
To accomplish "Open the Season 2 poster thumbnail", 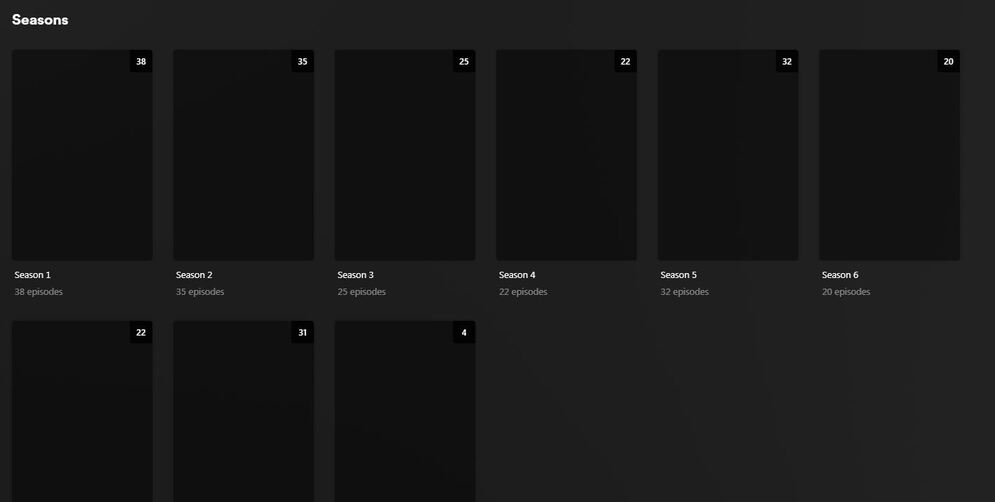I will click(x=244, y=155).
